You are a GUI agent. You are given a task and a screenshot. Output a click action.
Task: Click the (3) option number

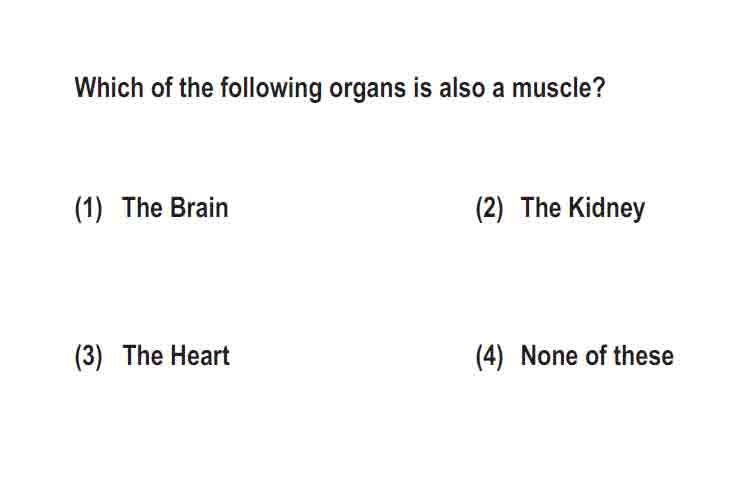click(x=88, y=356)
